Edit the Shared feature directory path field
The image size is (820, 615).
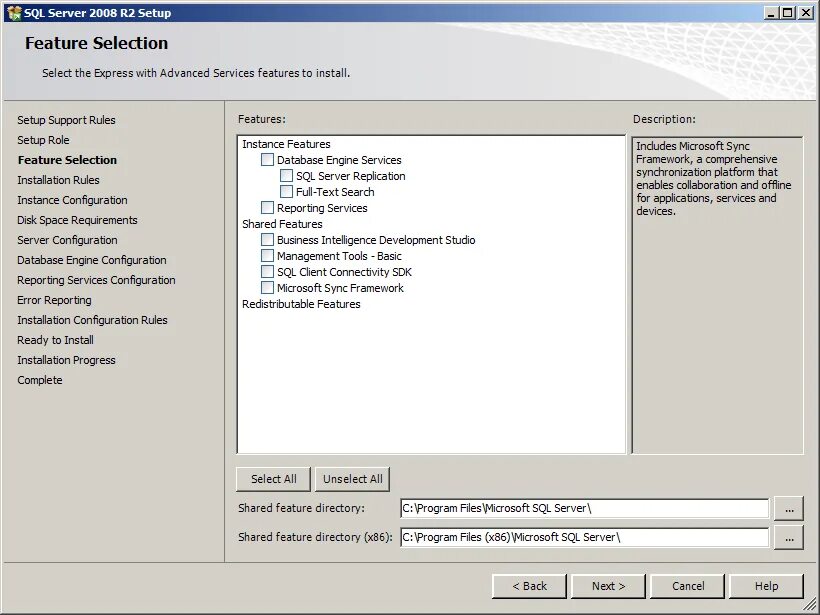point(585,508)
